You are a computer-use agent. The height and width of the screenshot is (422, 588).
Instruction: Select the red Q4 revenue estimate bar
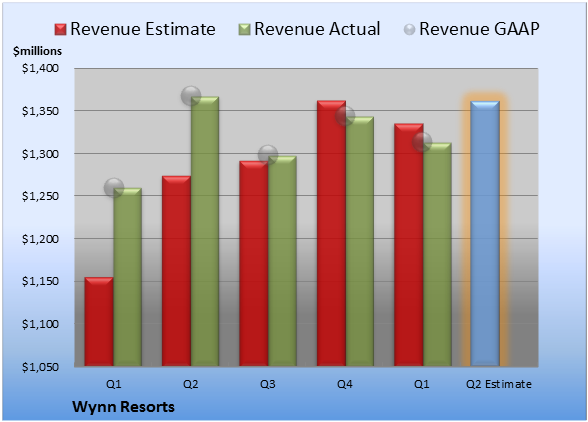(x=331, y=233)
